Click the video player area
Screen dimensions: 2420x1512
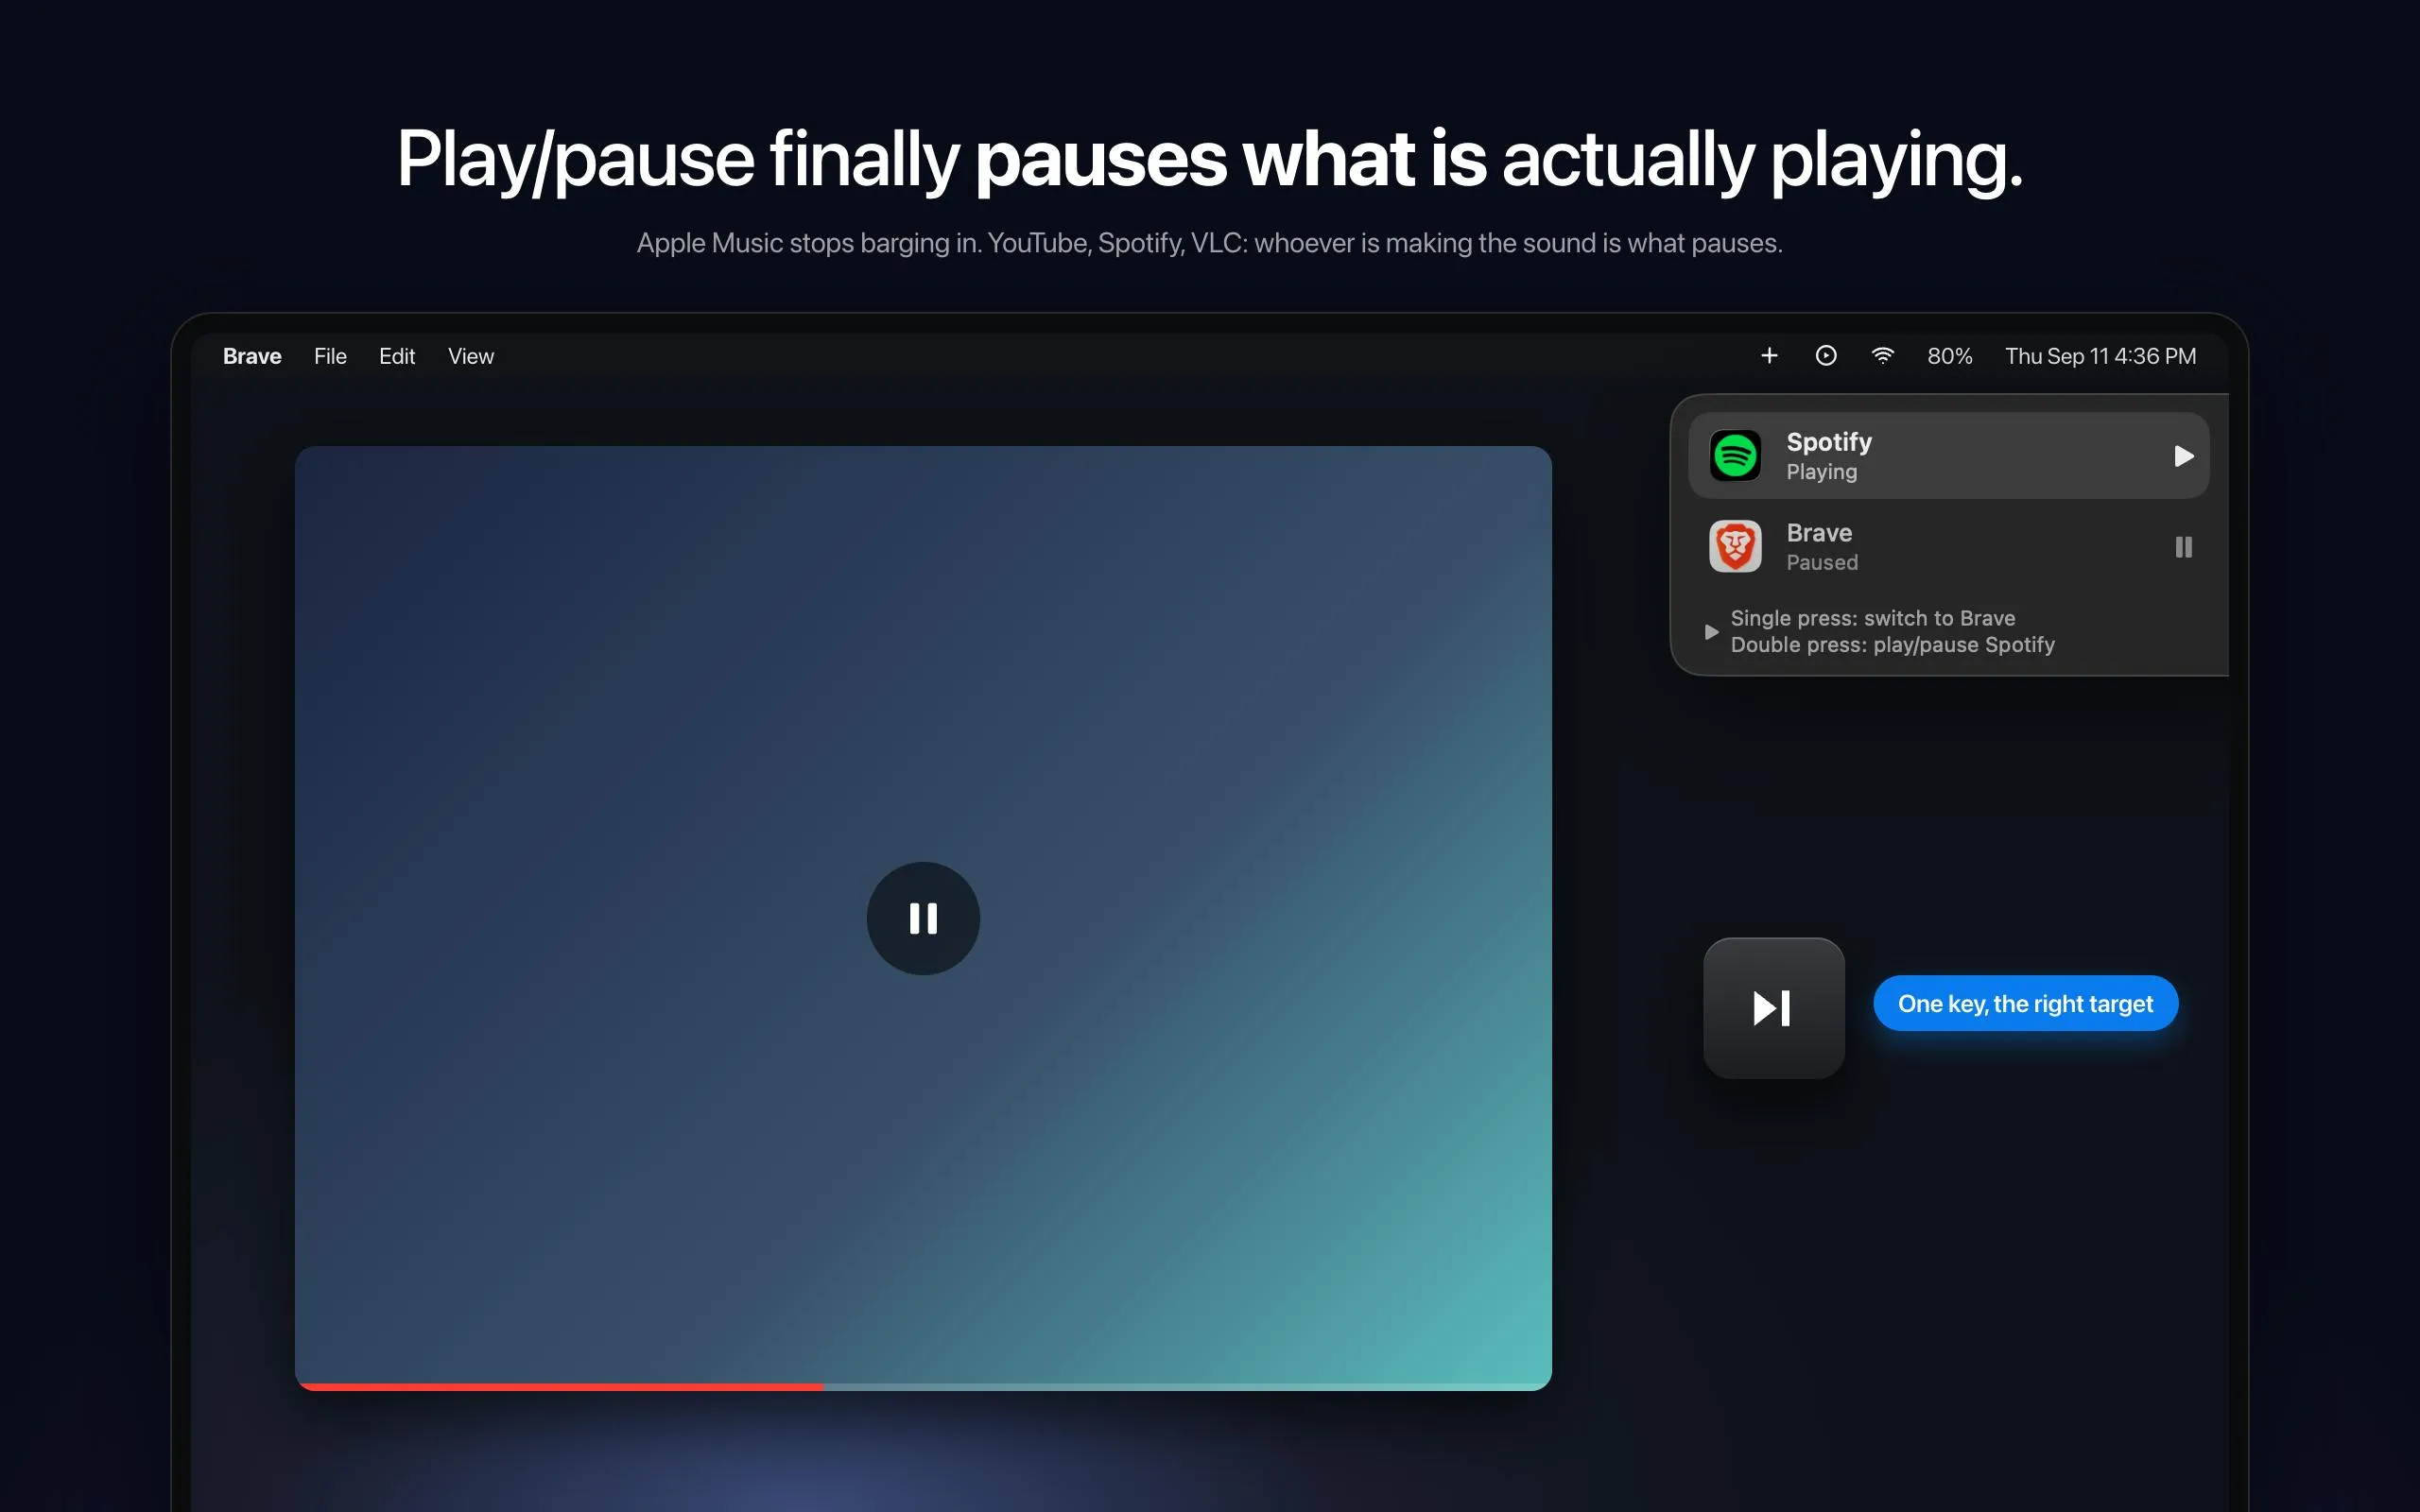click(x=923, y=918)
